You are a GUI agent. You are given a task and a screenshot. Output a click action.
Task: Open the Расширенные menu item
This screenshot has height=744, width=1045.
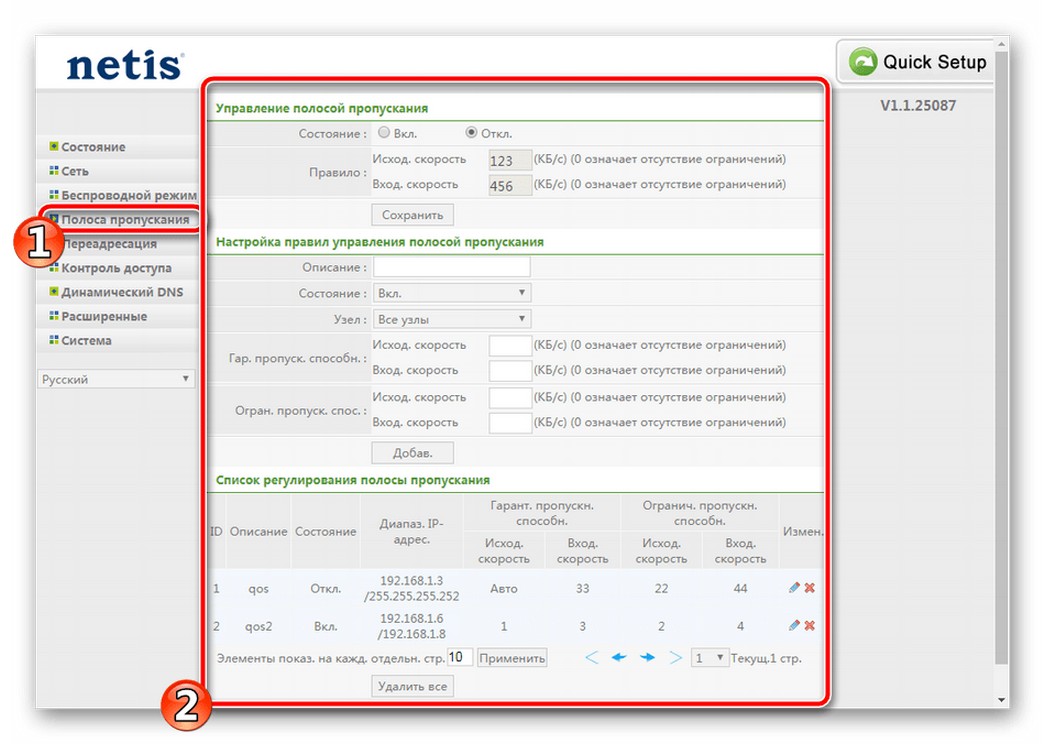pyautogui.click(x=104, y=316)
